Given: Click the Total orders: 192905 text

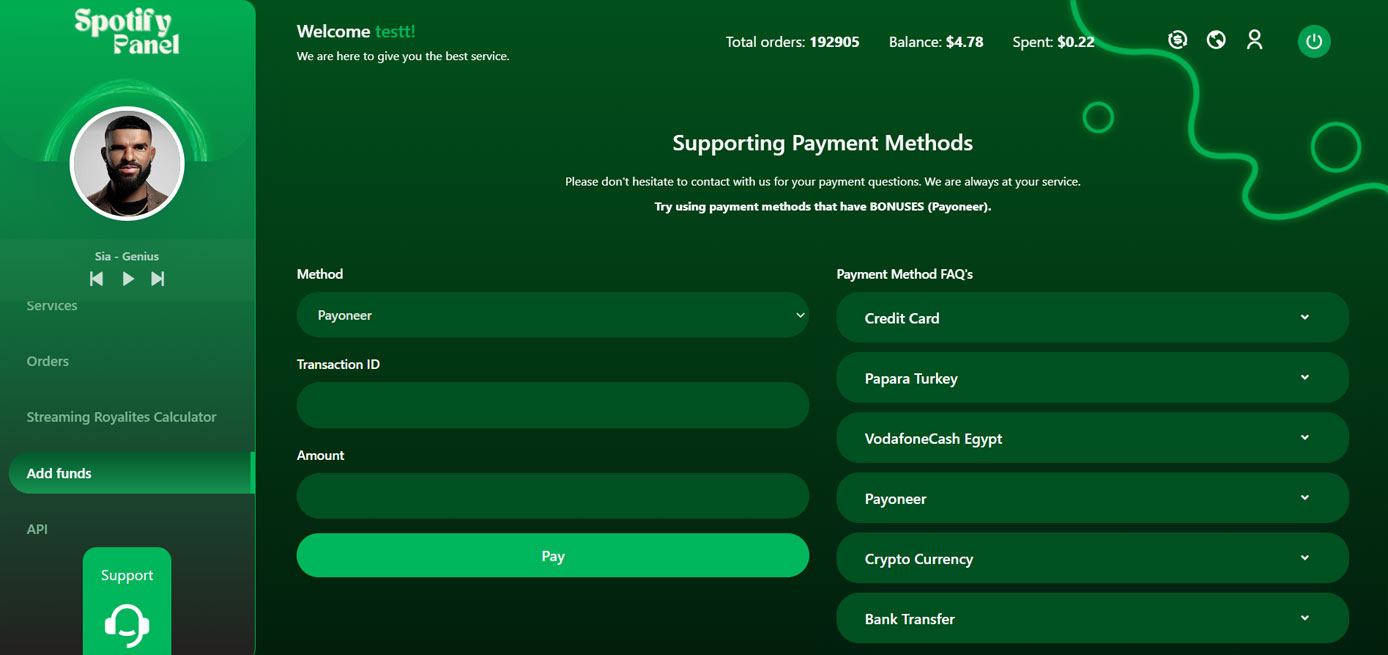Looking at the screenshot, I should [792, 42].
